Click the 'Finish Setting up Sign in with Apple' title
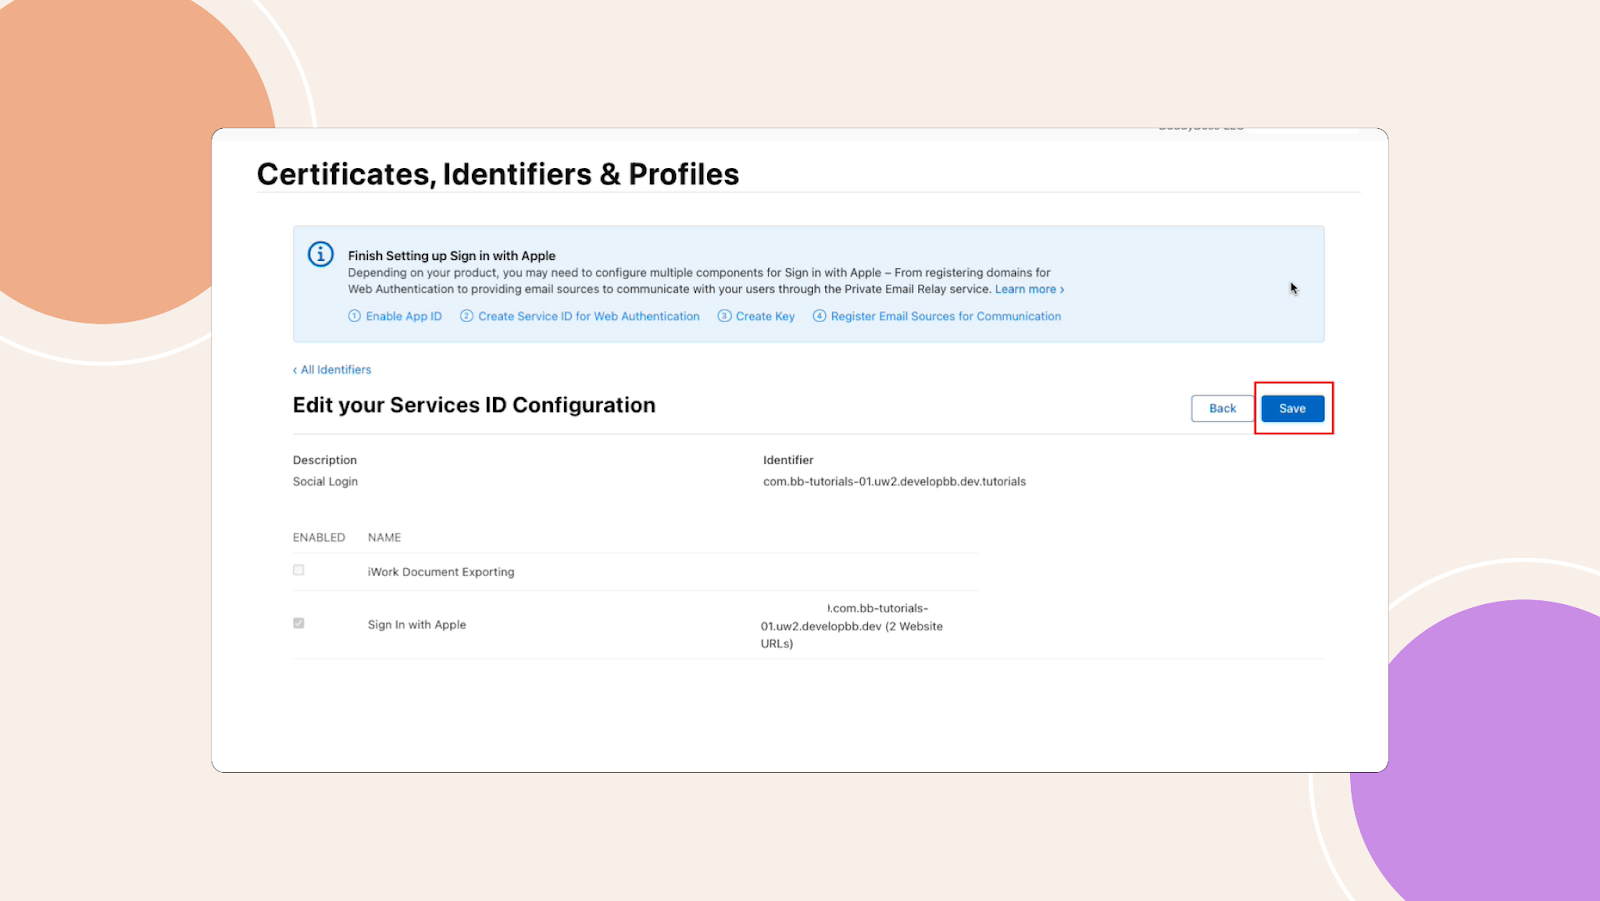 point(451,256)
